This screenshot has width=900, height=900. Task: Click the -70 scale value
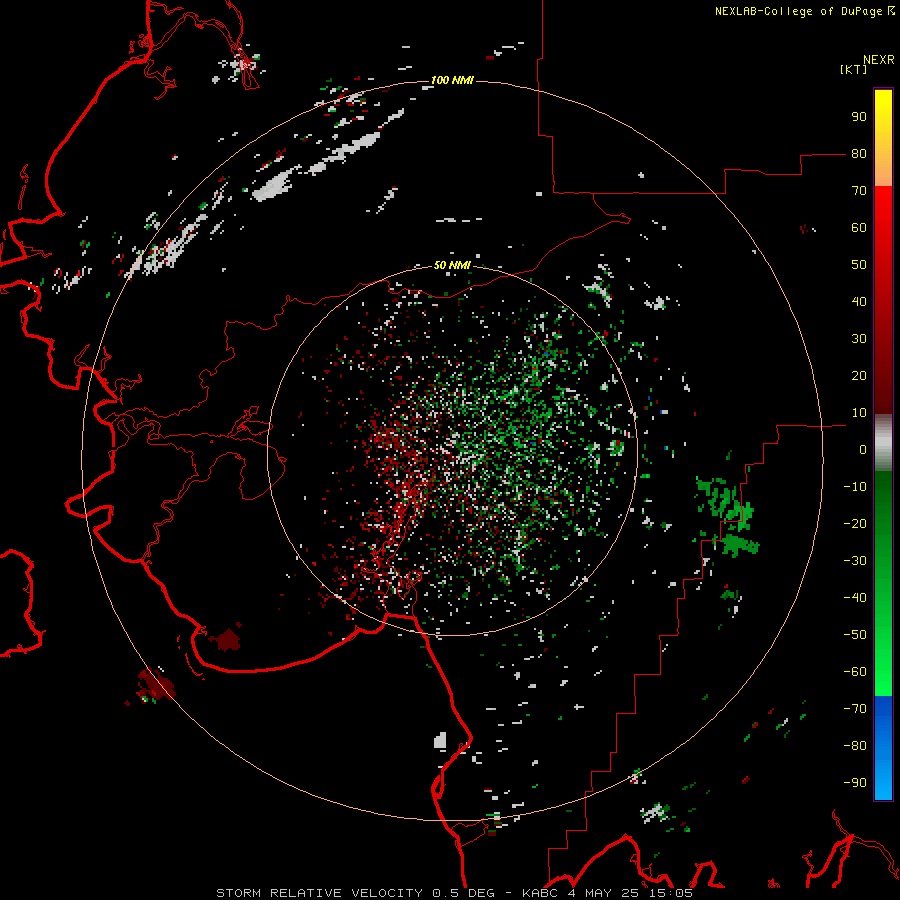tap(855, 709)
